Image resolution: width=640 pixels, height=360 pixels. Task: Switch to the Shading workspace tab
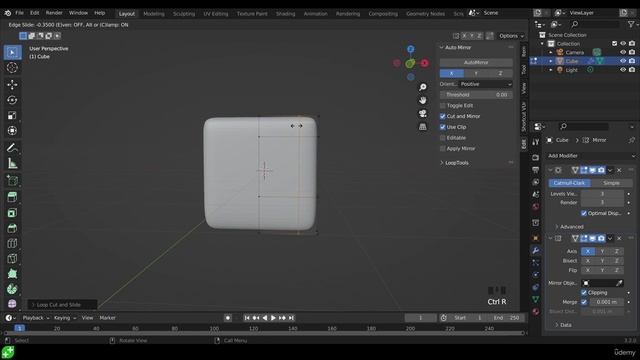tap(285, 14)
